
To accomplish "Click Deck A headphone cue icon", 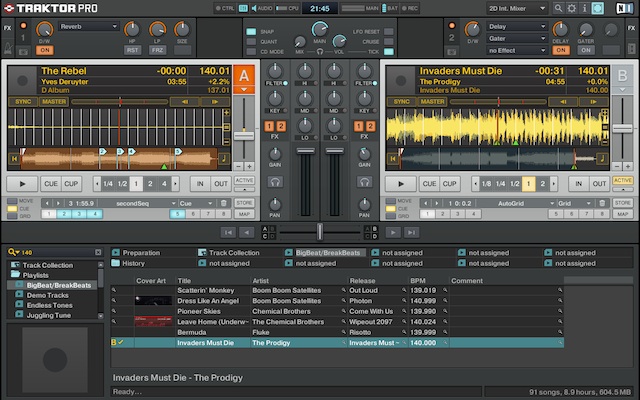I will 275,182.
